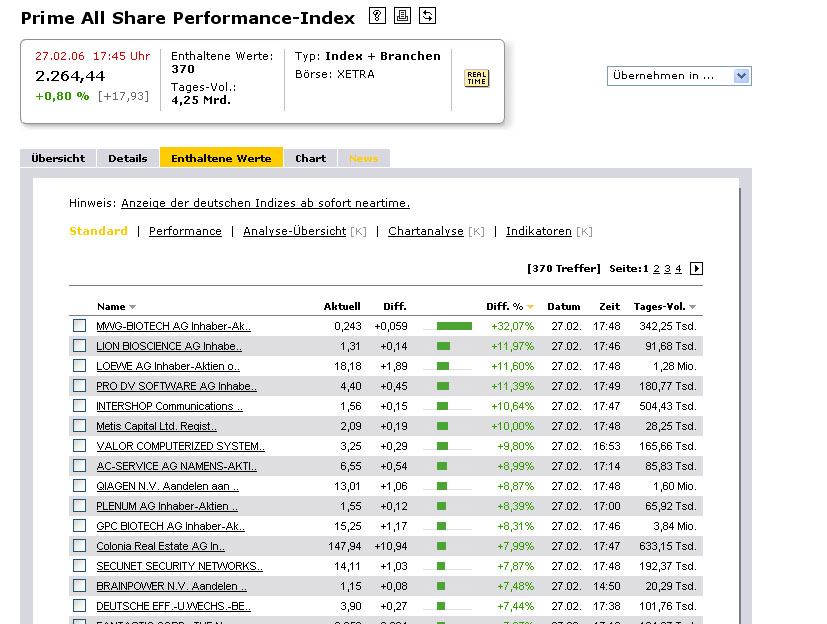Open the News tab
The width and height of the screenshot is (827, 624).
(x=364, y=158)
